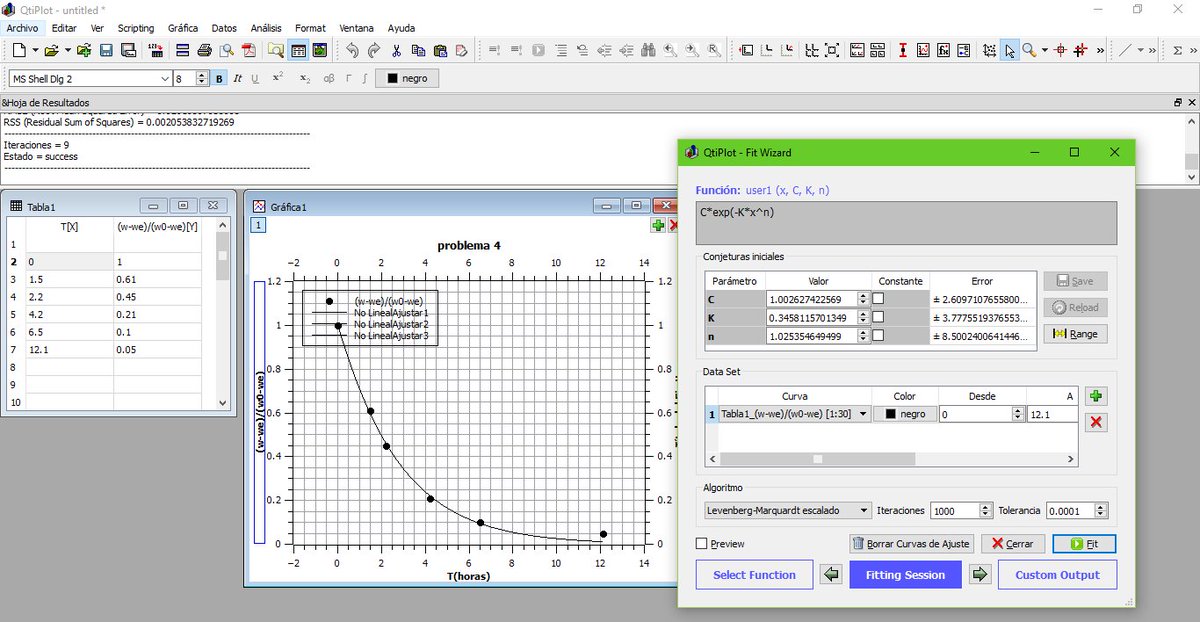Click the superscript x² icon

click(277, 78)
